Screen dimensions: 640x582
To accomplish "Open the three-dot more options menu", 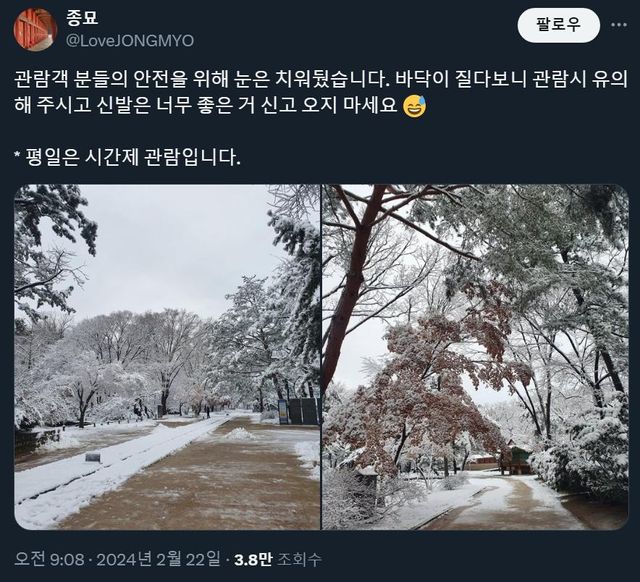I will click(619, 25).
